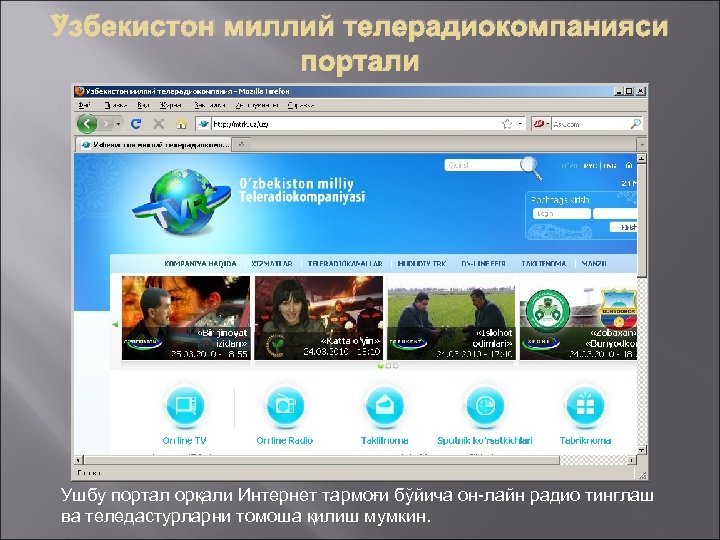The width and height of the screenshot is (720, 540).
Task: Open the last menu bar item (Help)
Action: pyautogui.click(x=300, y=105)
